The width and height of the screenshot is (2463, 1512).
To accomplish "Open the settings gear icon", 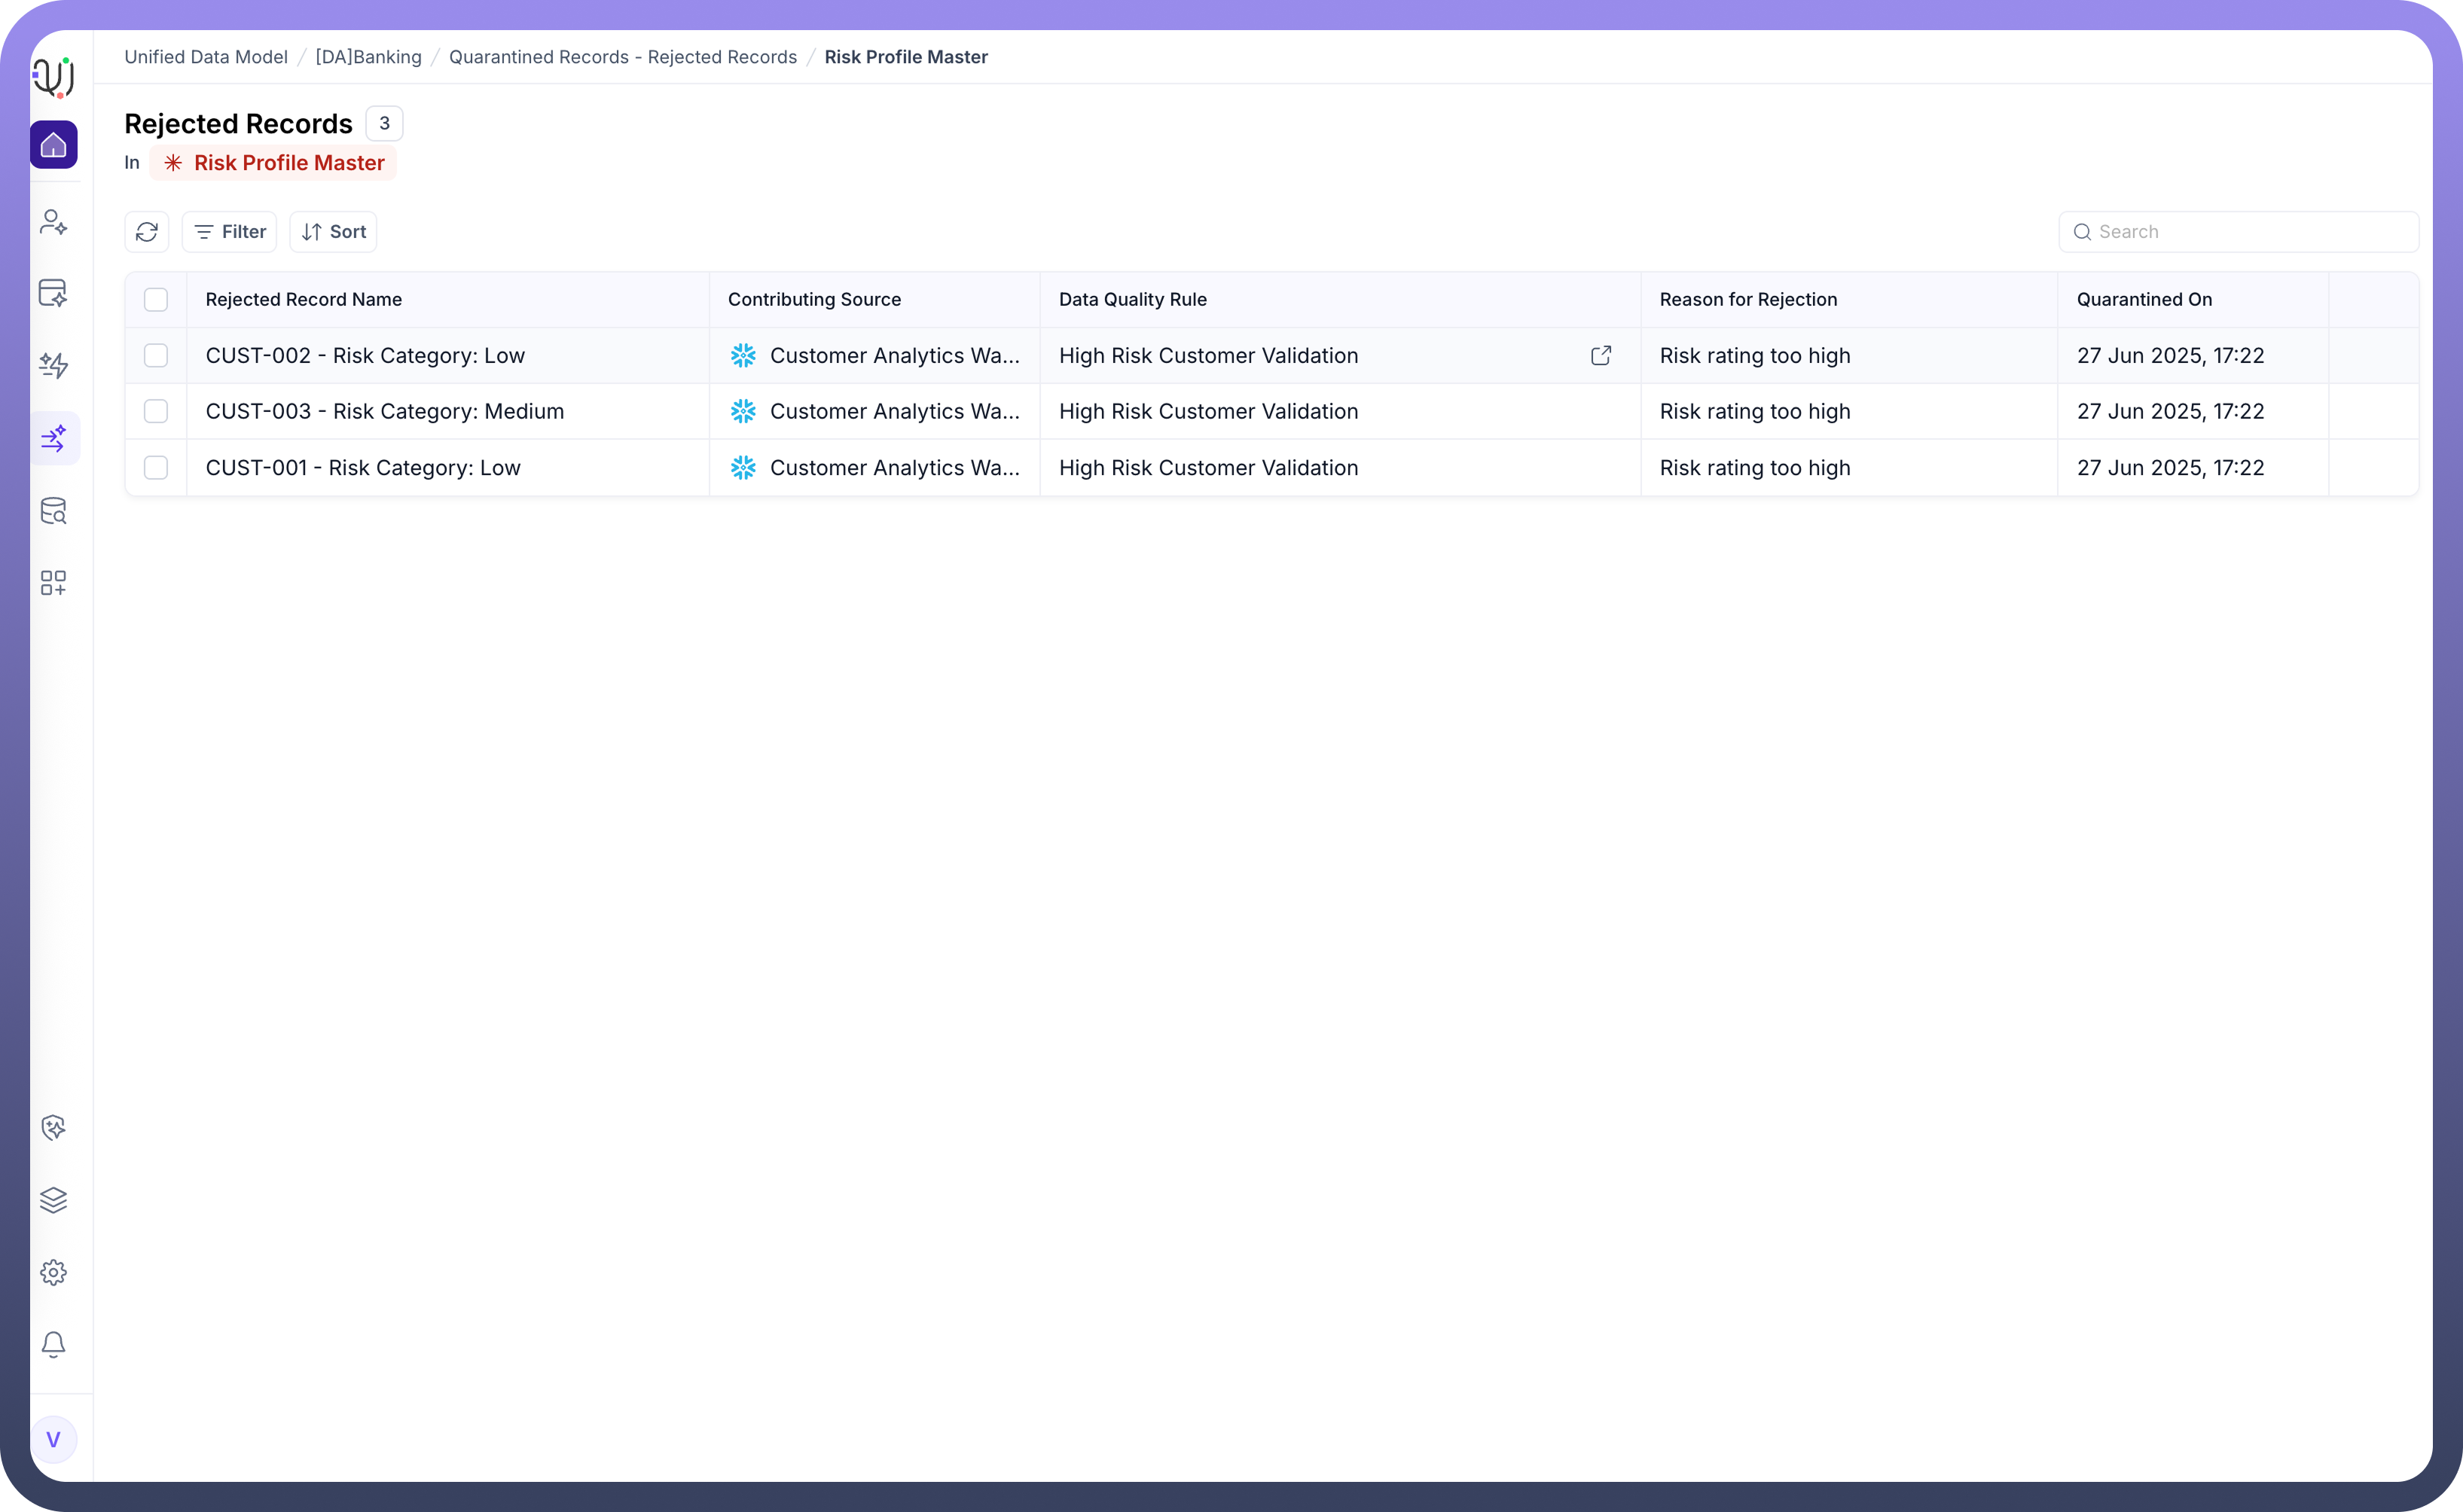I will [x=54, y=1272].
